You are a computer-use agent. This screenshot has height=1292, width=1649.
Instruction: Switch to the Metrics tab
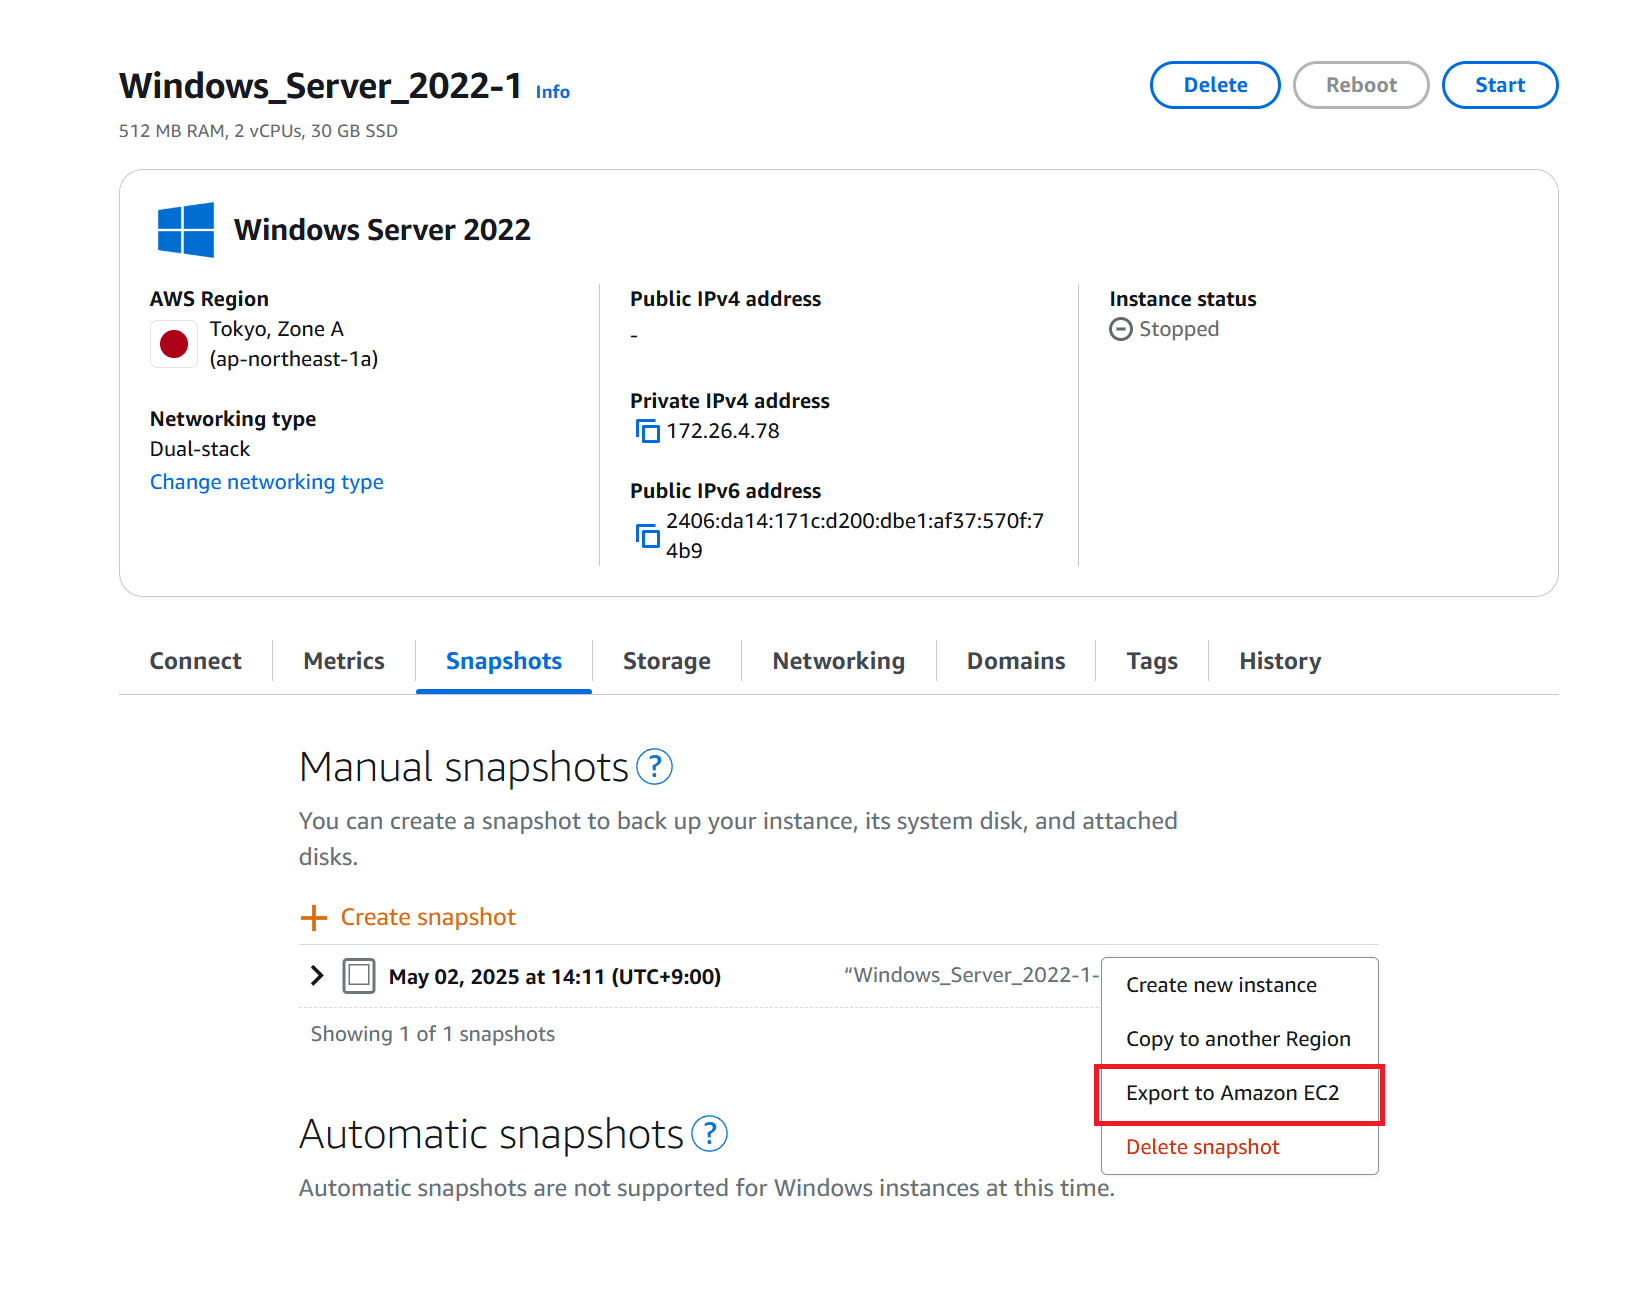click(344, 661)
